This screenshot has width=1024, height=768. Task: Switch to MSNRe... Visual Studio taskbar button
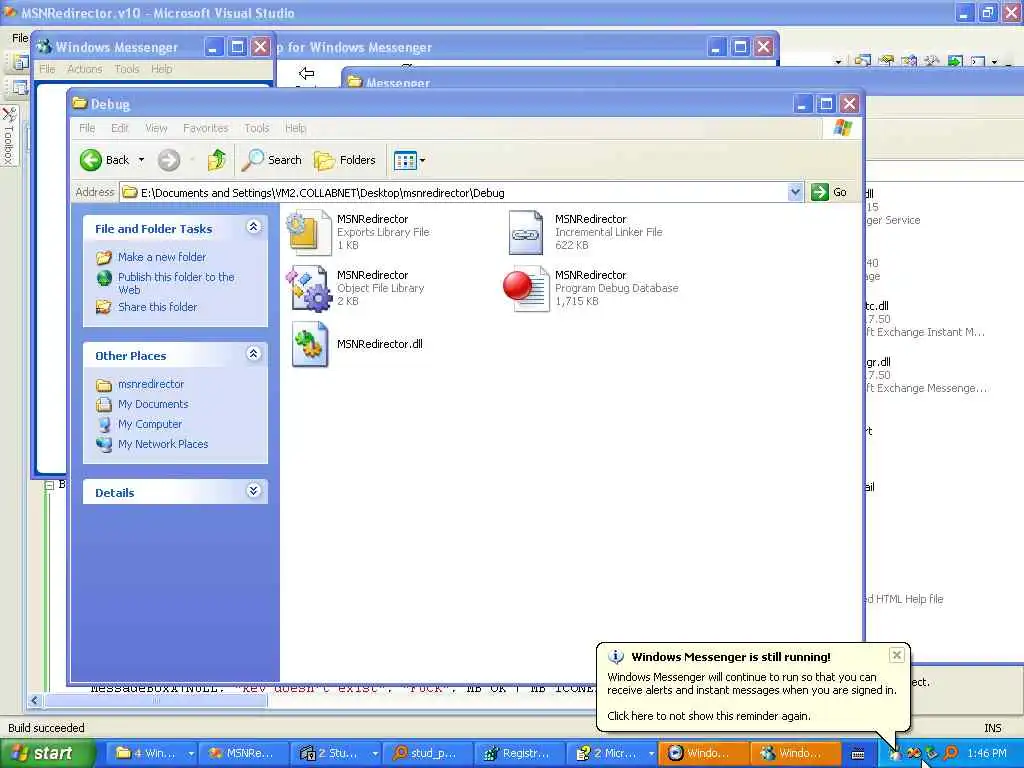[x=244, y=753]
